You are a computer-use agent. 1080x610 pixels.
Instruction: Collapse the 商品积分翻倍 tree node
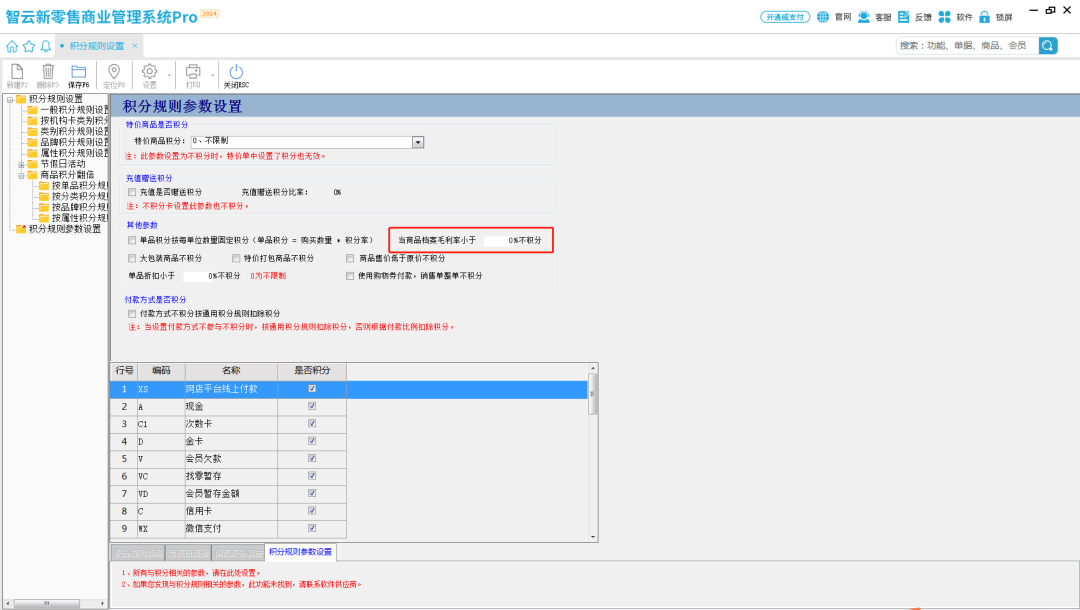pyautogui.click(x=21, y=175)
